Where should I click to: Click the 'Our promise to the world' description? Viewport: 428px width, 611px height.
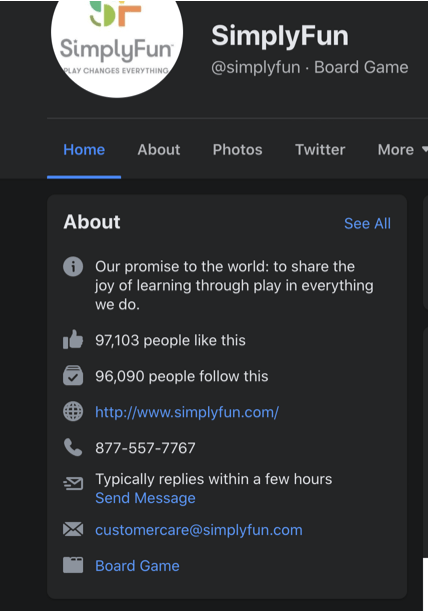pos(234,285)
